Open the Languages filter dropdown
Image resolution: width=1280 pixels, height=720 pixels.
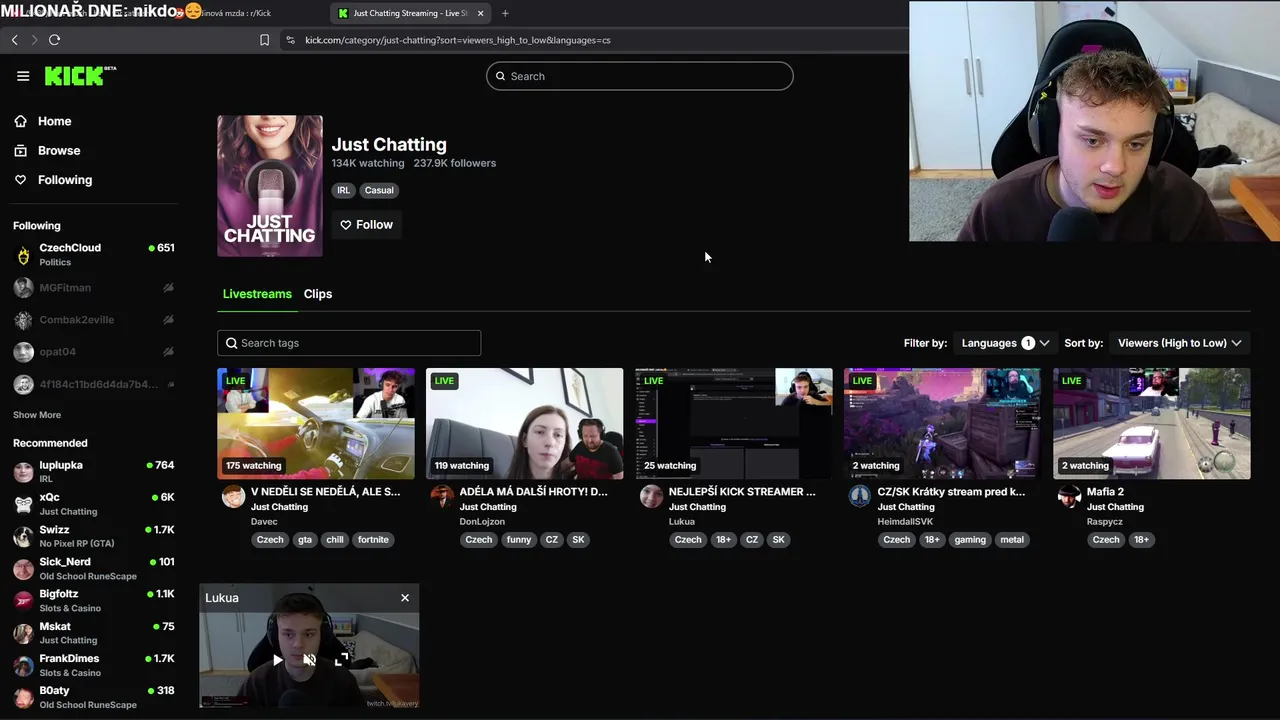(1005, 343)
